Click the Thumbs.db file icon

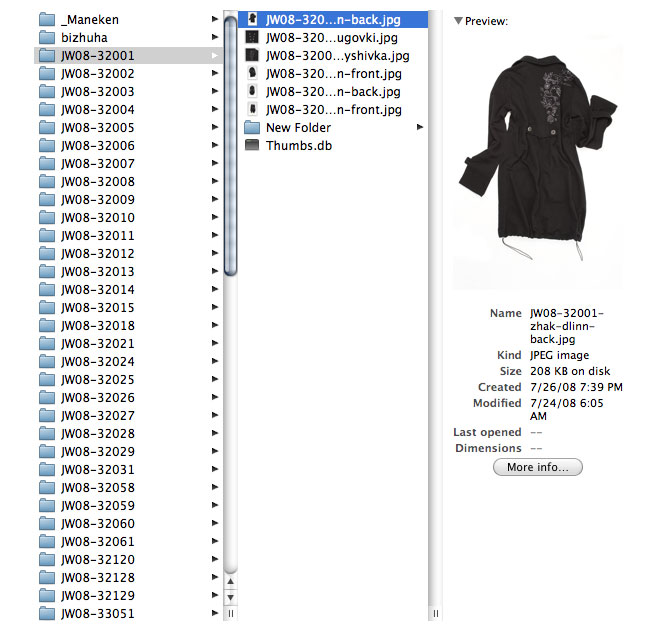pyautogui.click(x=253, y=146)
